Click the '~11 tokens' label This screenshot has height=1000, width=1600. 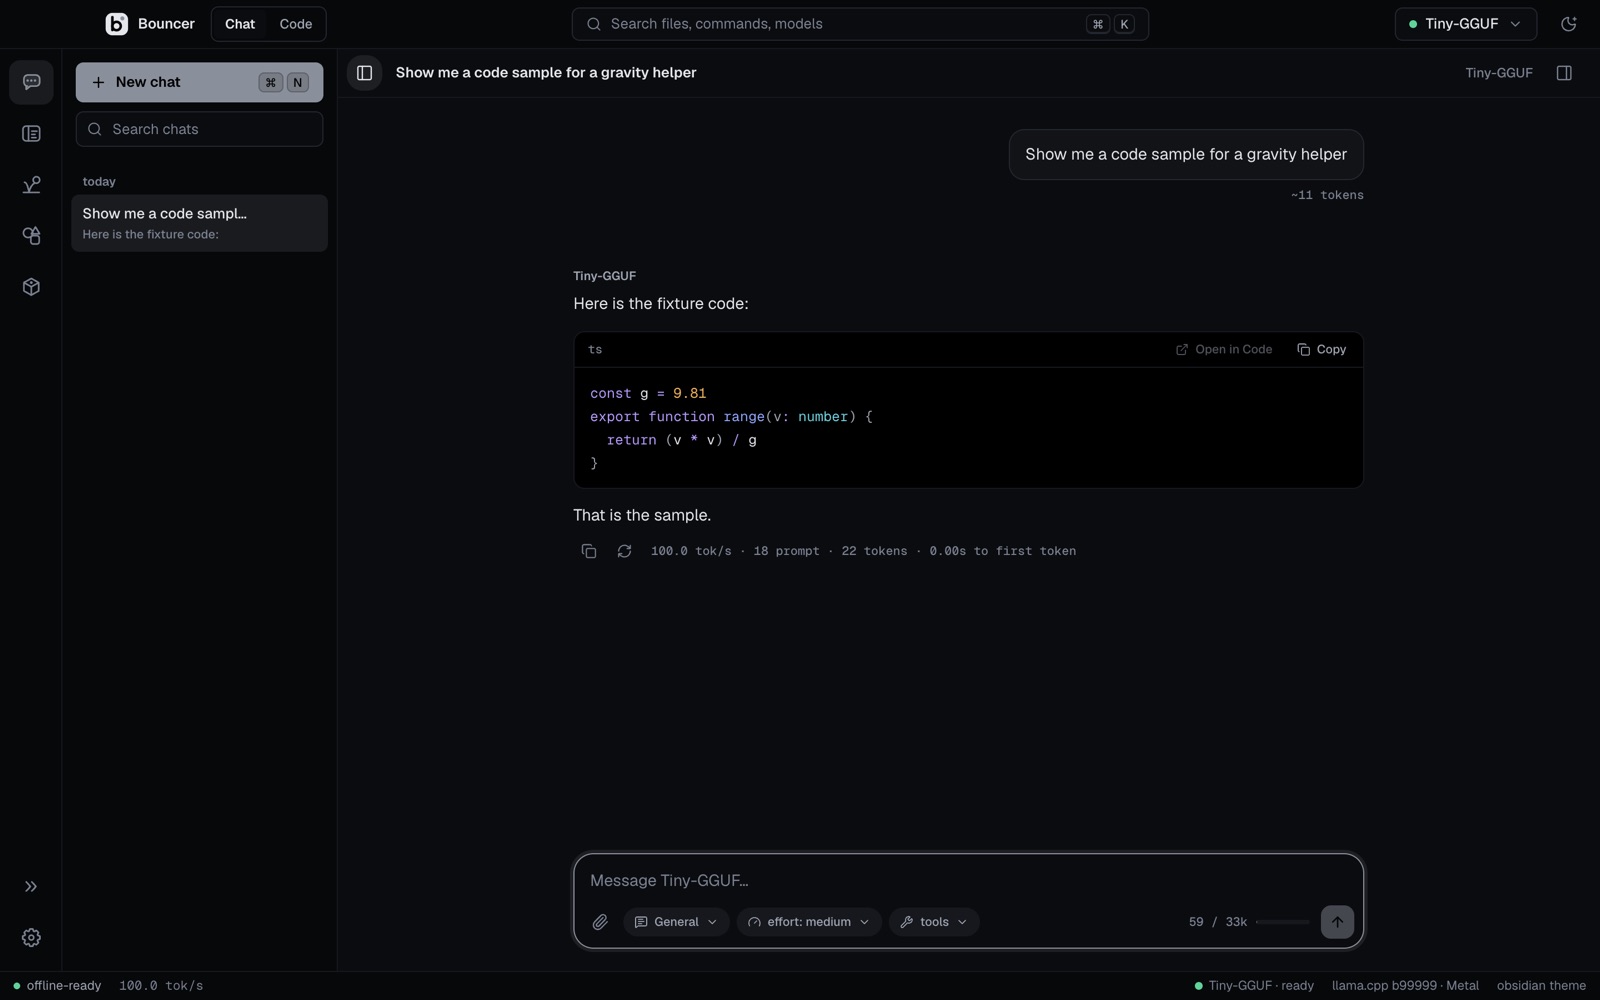(1327, 195)
